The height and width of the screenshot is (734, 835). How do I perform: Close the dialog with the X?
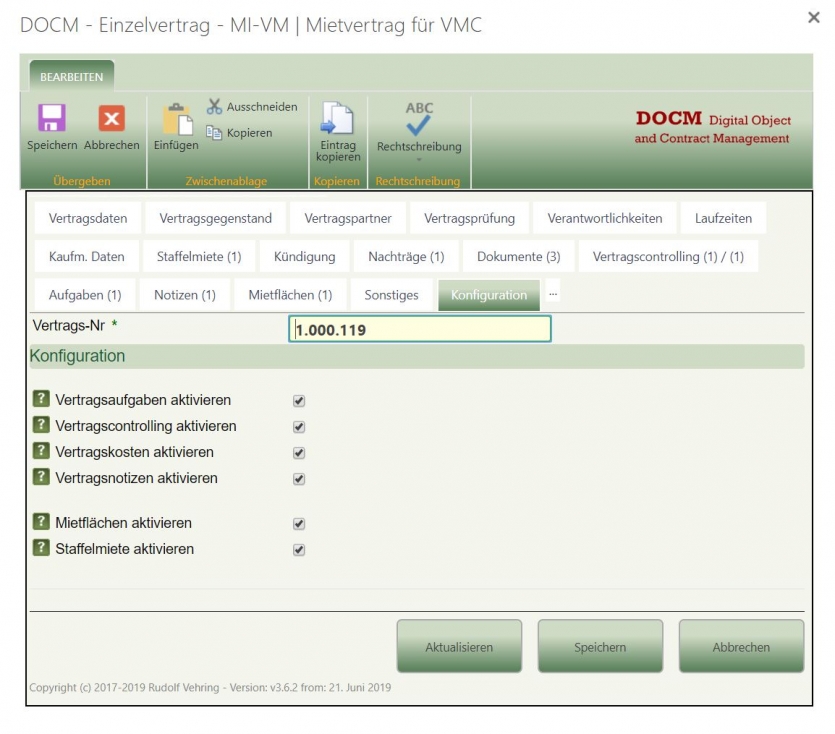click(x=814, y=18)
